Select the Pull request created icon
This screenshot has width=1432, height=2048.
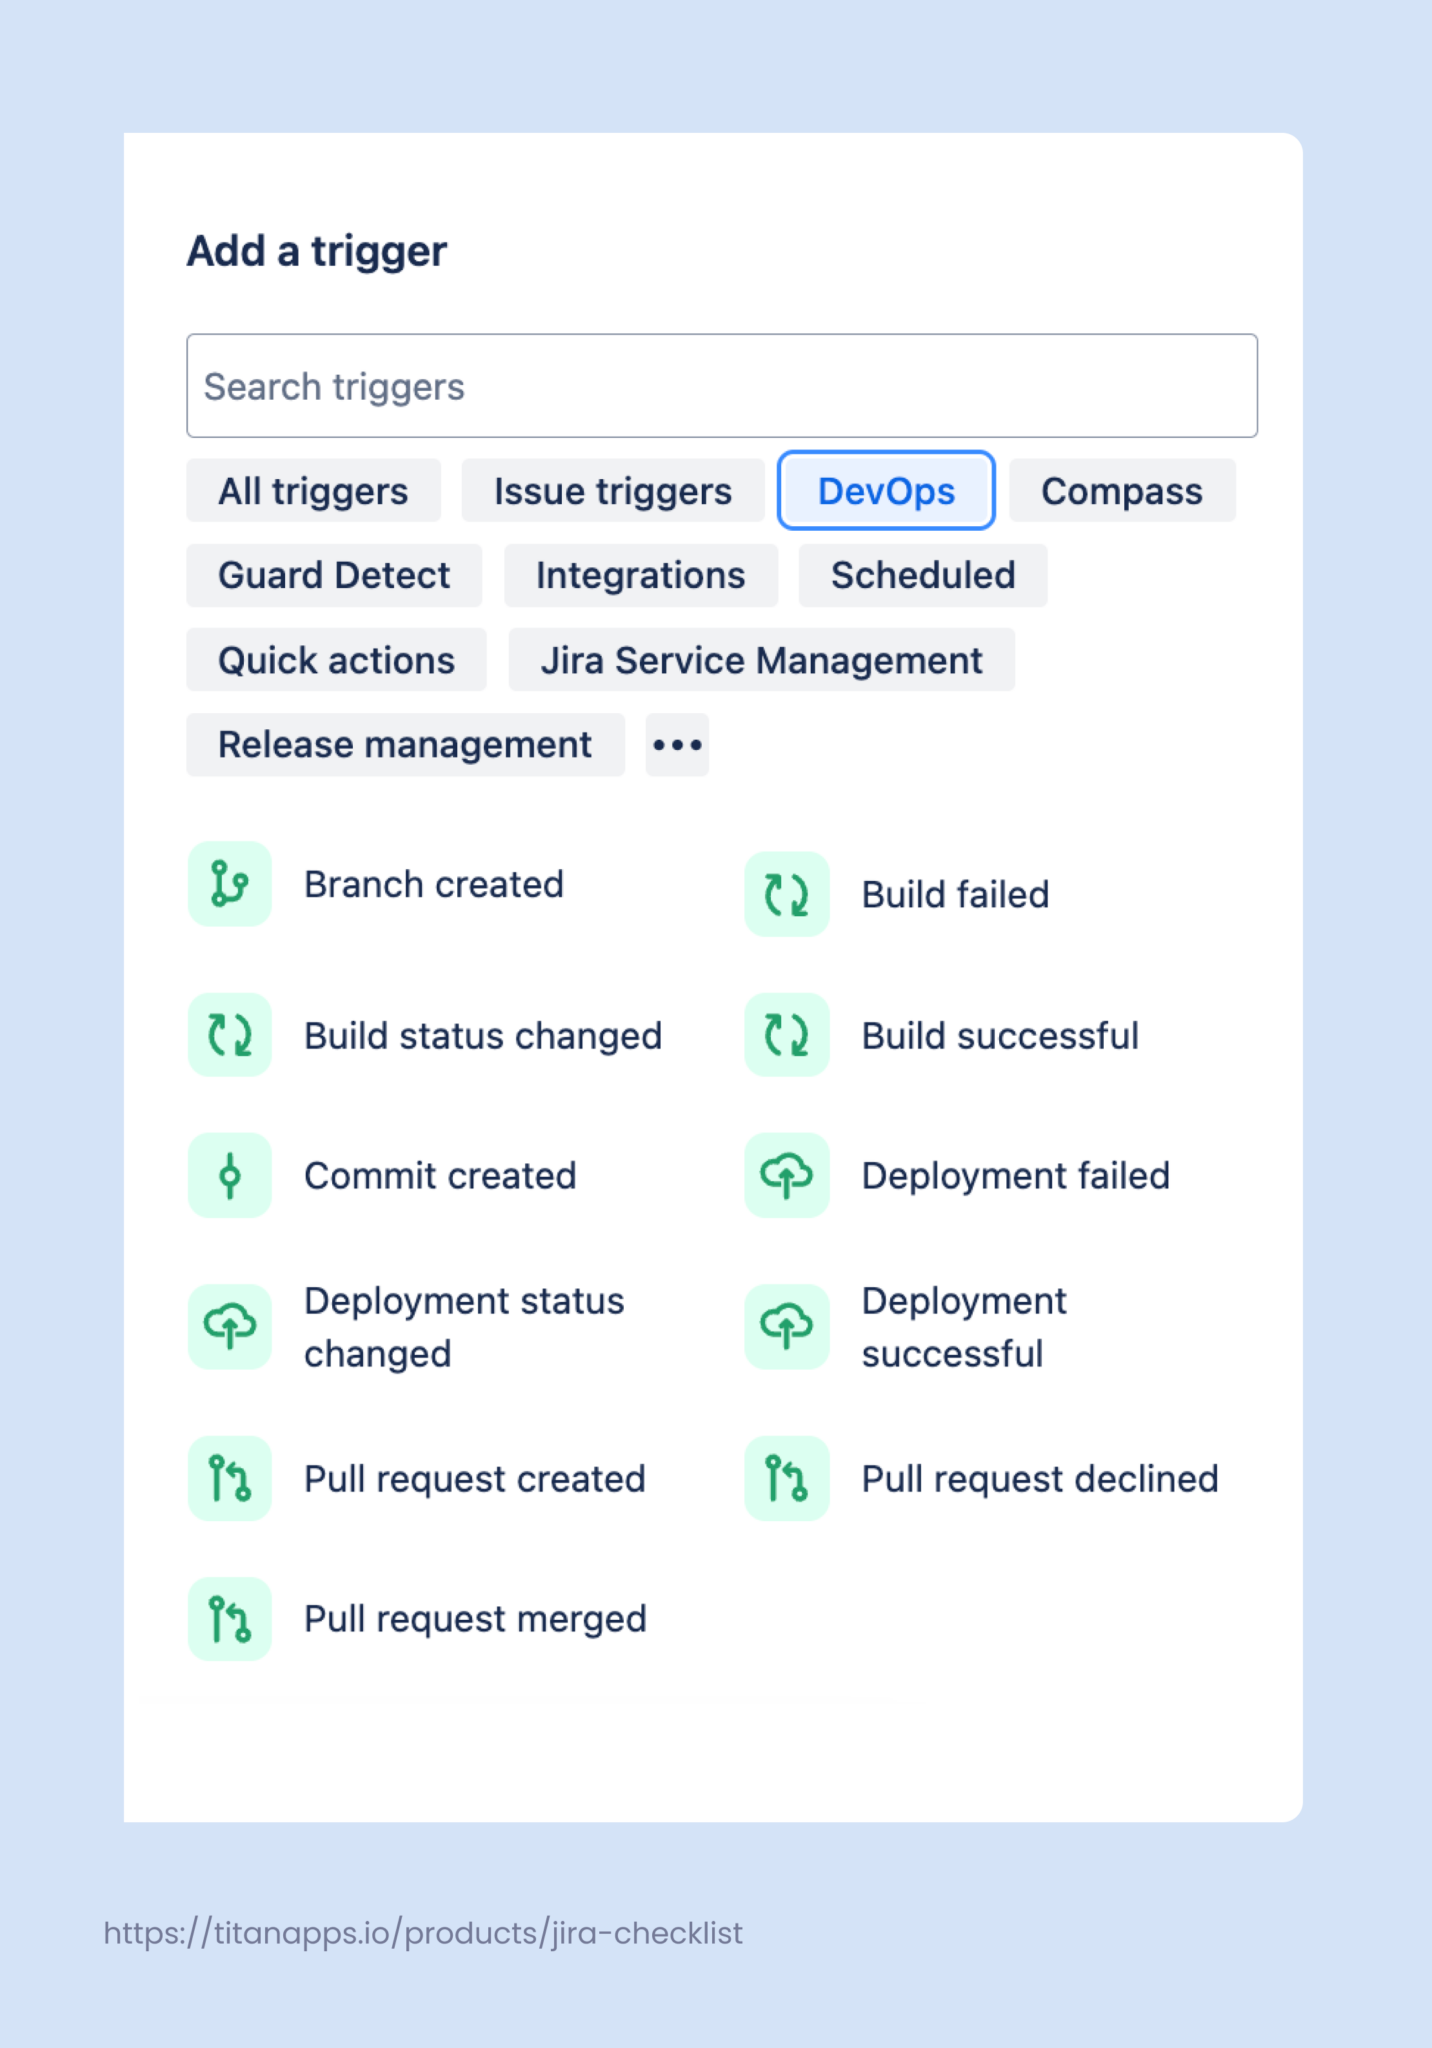coord(229,1479)
